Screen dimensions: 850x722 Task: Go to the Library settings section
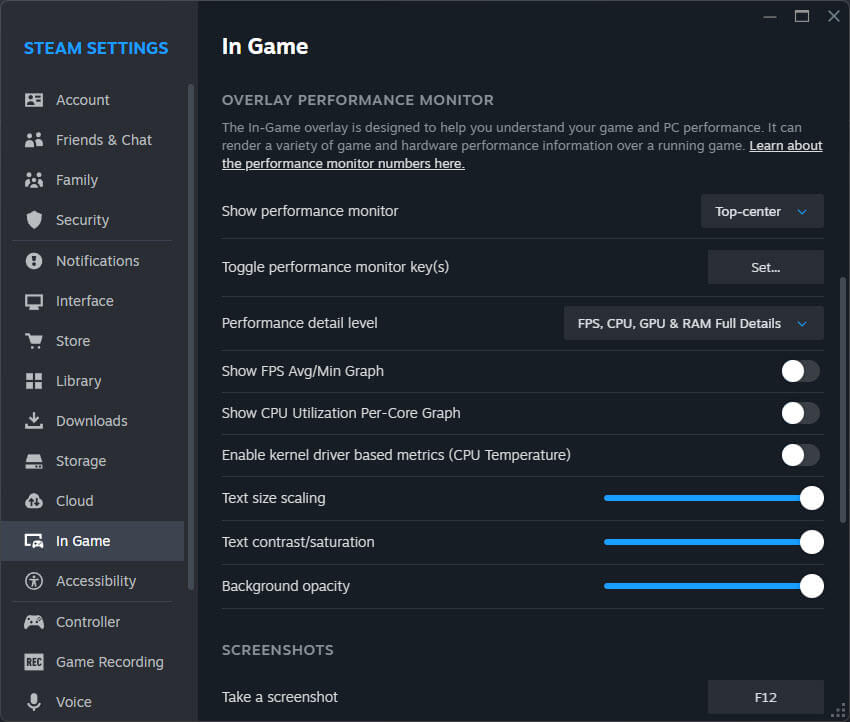pos(78,381)
